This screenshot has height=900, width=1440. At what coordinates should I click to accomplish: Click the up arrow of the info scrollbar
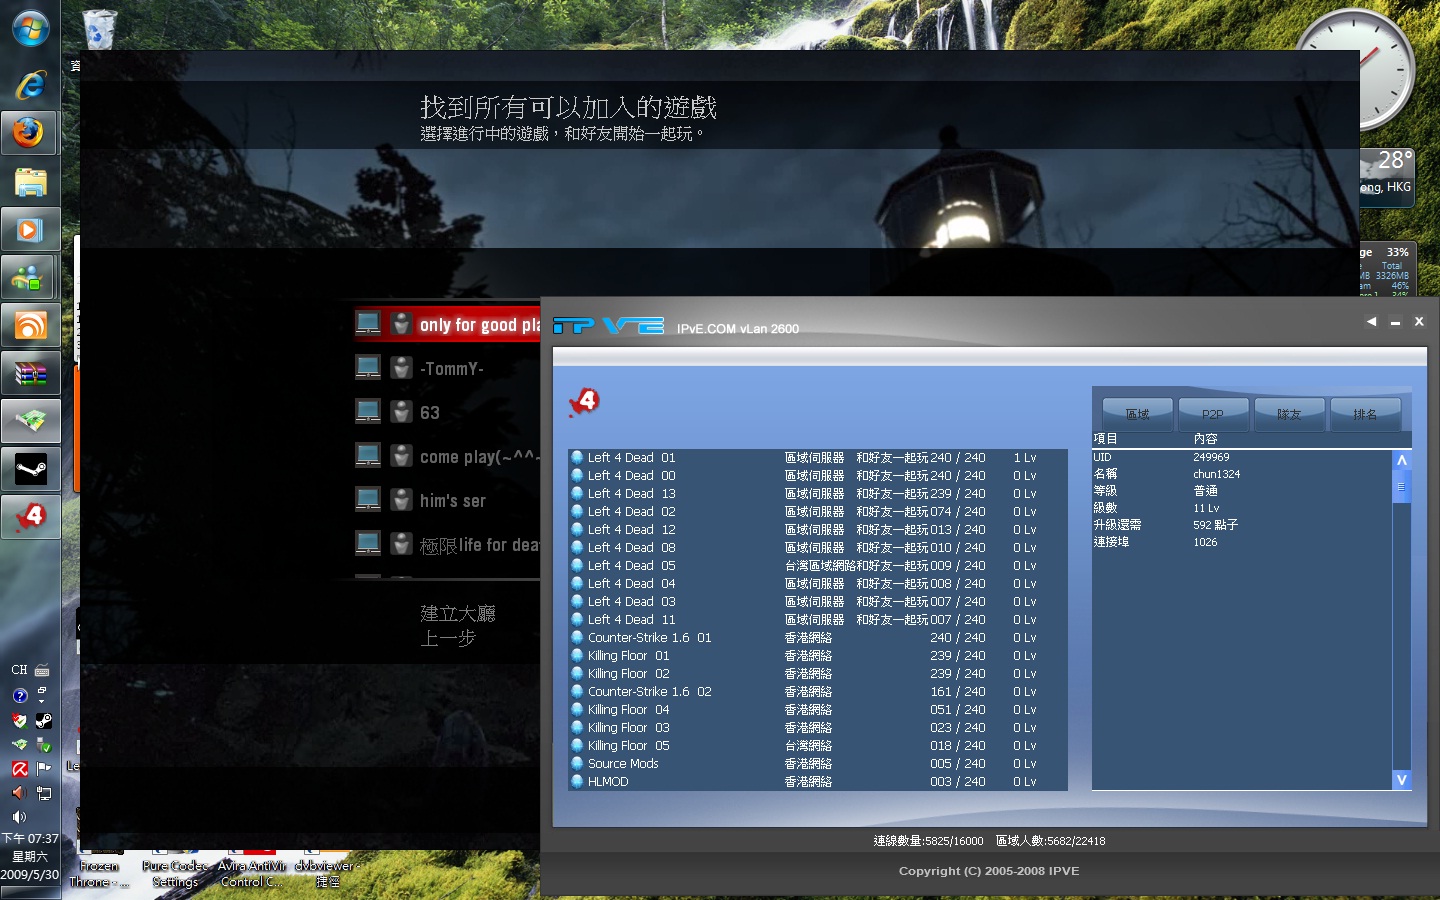(1402, 460)
